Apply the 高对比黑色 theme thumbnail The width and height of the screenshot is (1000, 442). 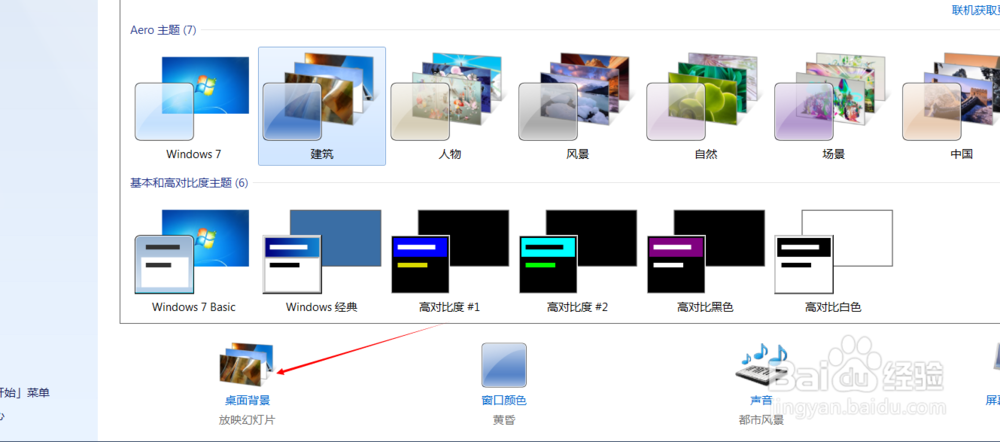tap(706, 251)
